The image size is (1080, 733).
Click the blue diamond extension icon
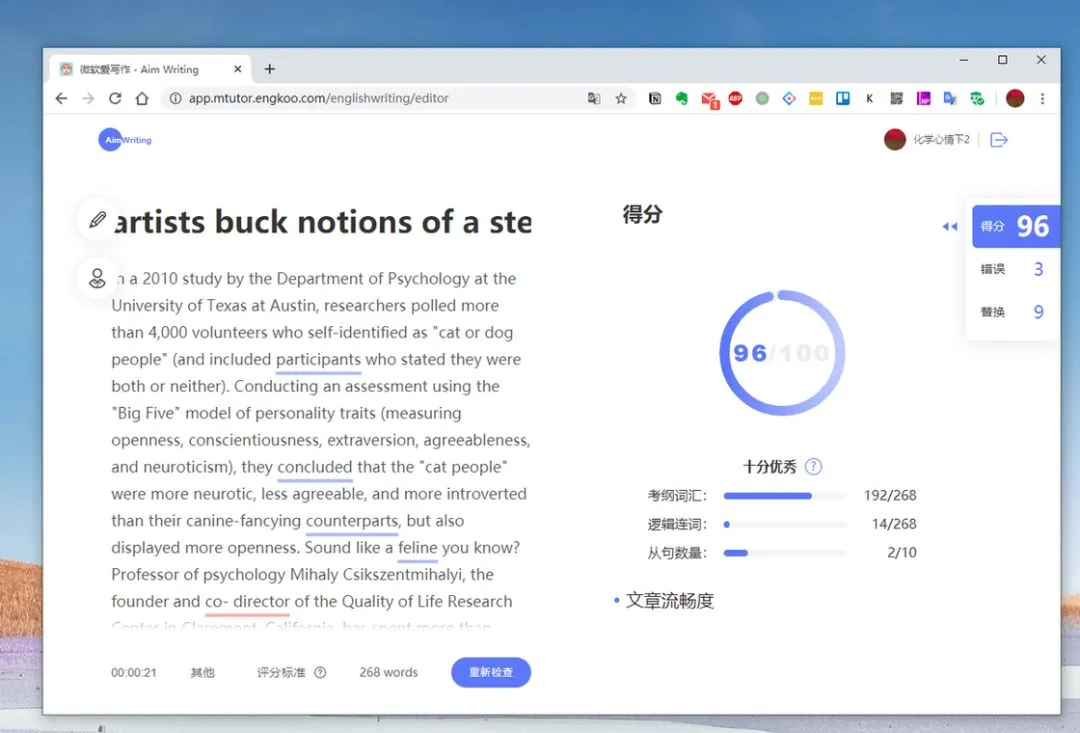tap(789, 99)
